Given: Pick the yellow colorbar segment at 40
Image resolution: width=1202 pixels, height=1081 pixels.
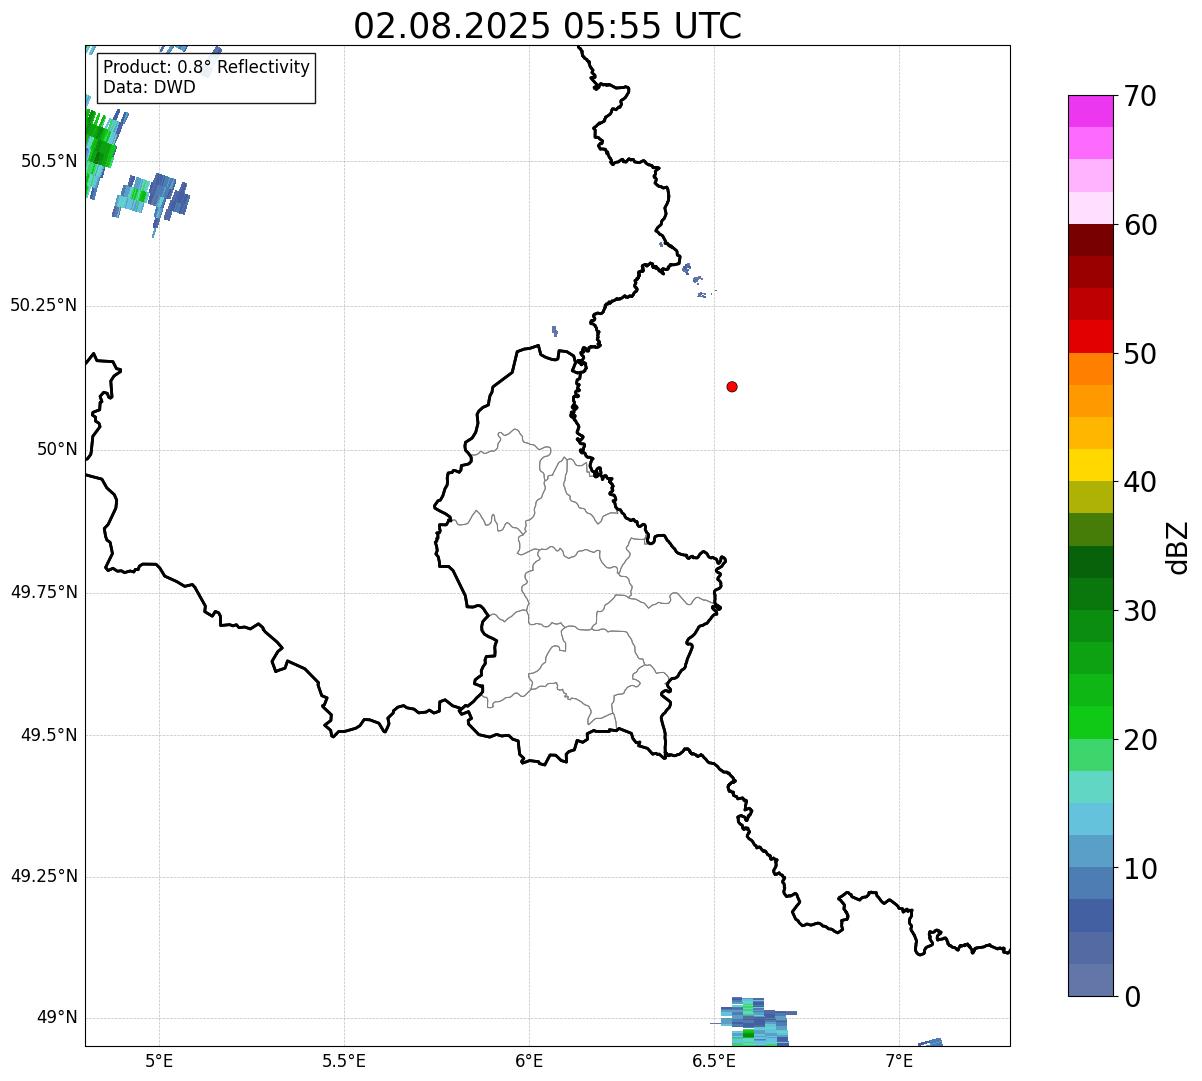Looking at the screenshot, I should point(1090,465).
